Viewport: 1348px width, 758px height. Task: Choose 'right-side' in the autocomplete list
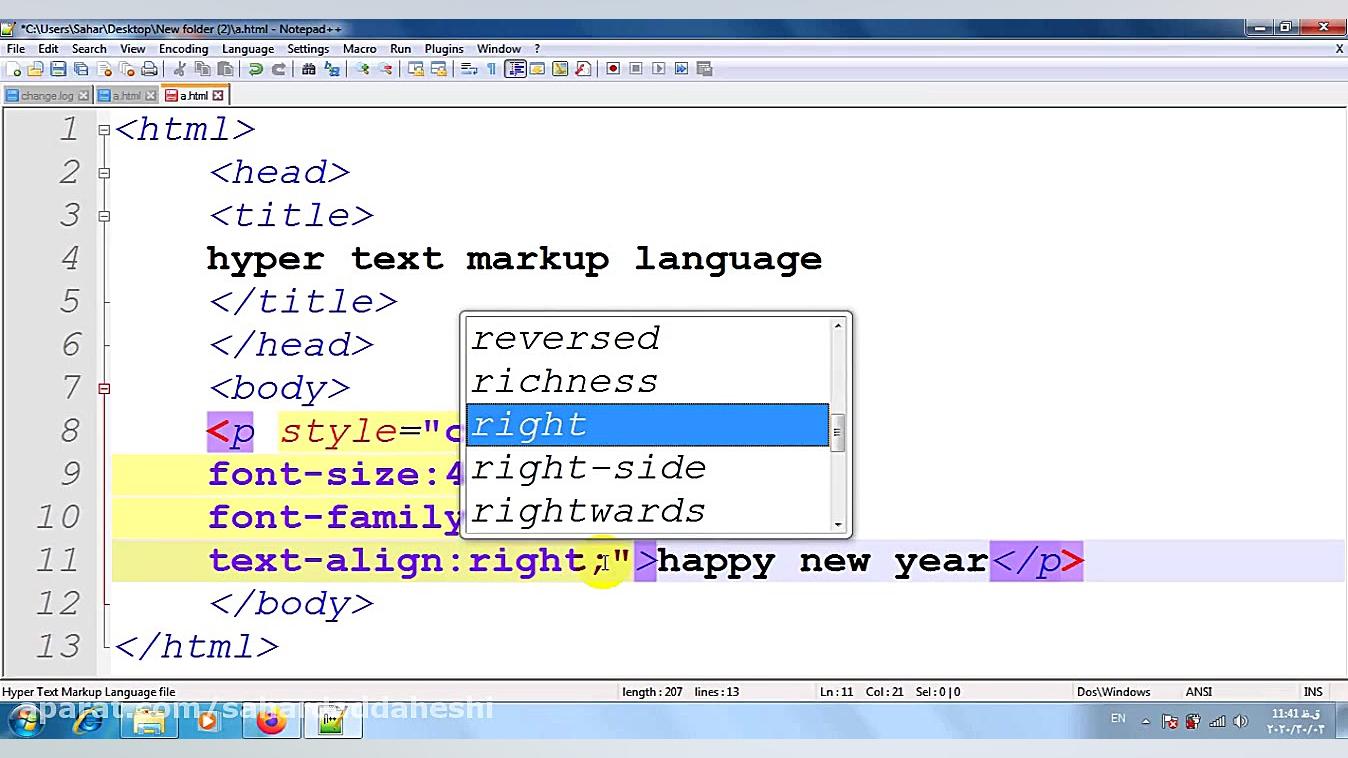648,468
